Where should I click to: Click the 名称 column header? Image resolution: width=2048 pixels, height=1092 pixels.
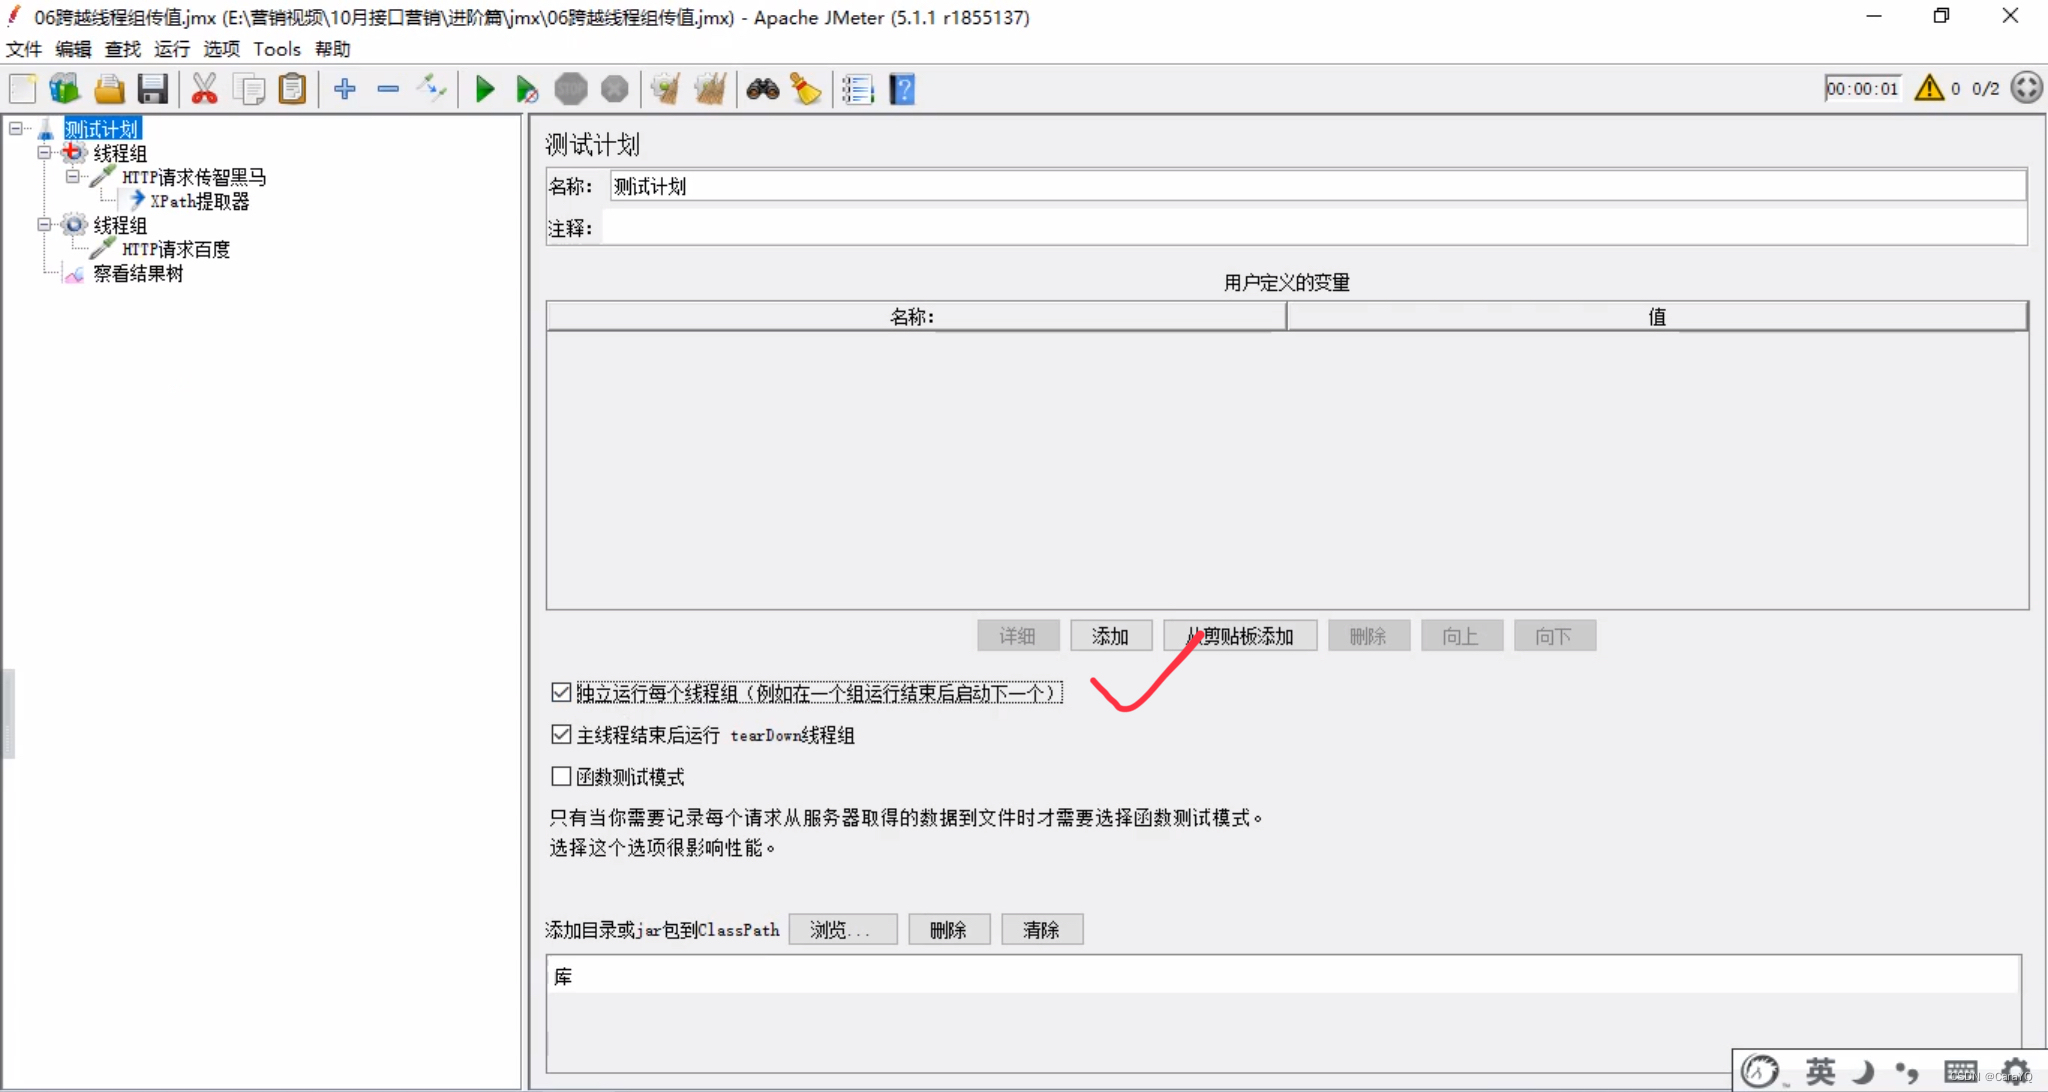tap(916, 317)
